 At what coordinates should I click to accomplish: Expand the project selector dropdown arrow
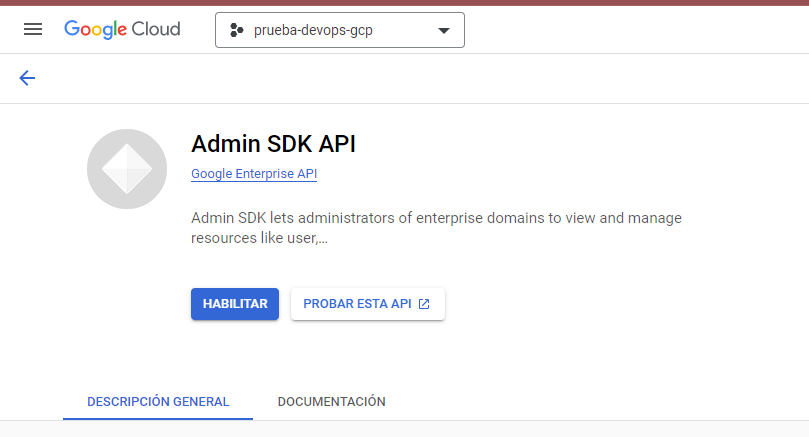444,30
